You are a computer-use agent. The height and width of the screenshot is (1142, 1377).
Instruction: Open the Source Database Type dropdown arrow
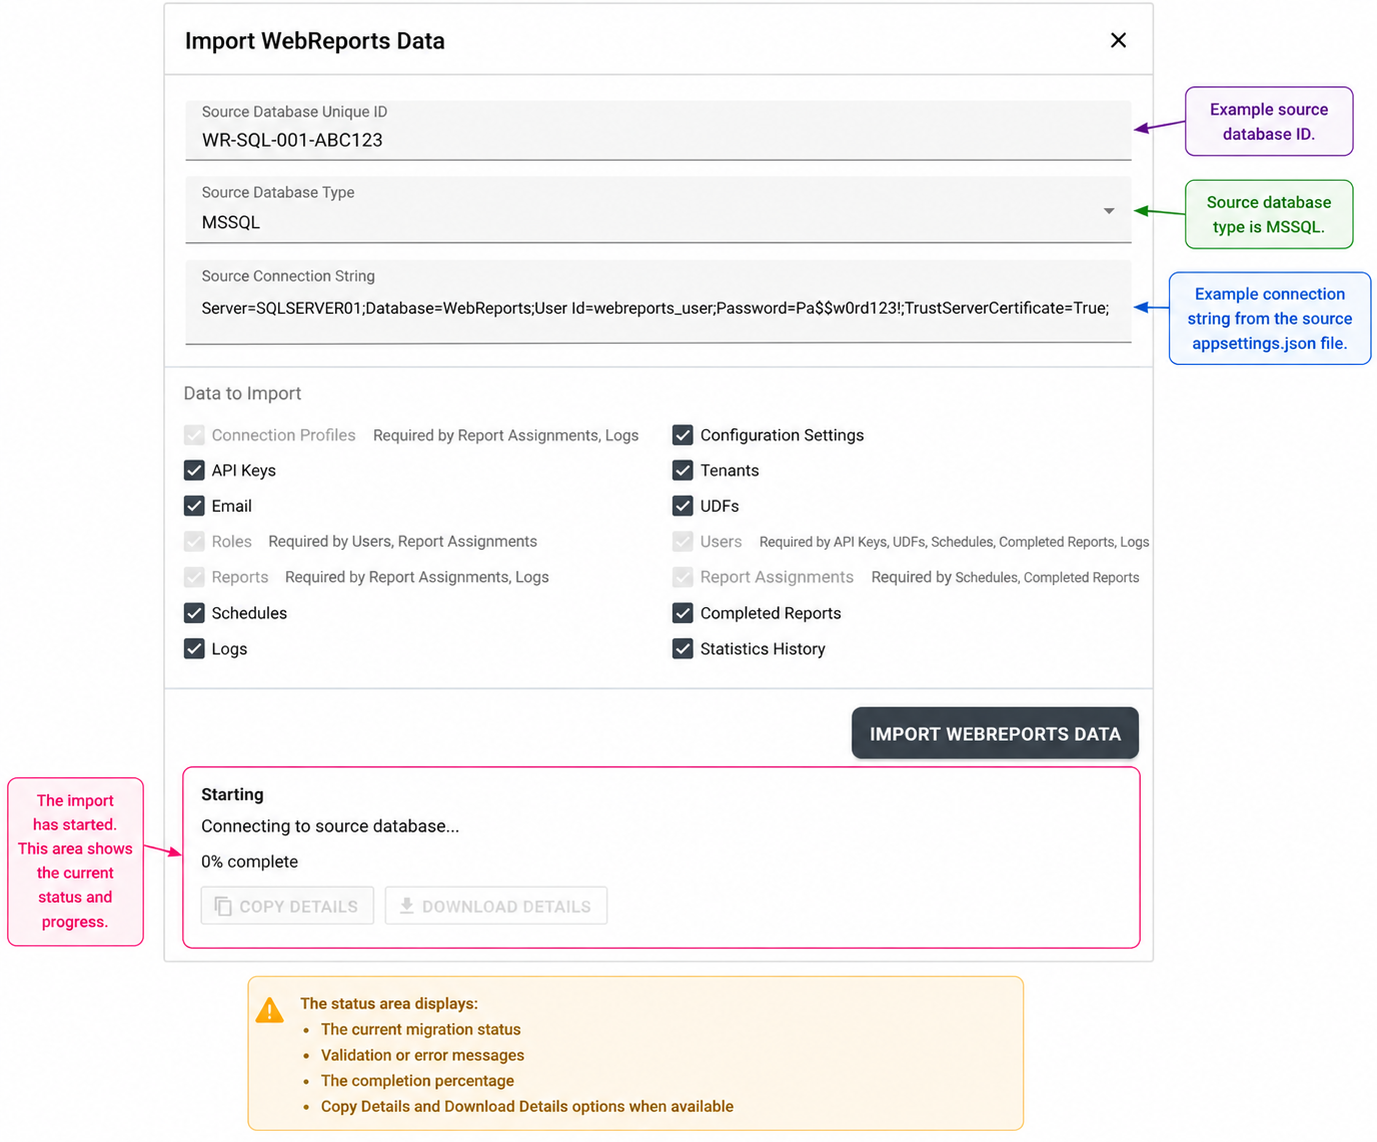(x=1109, y=211)
